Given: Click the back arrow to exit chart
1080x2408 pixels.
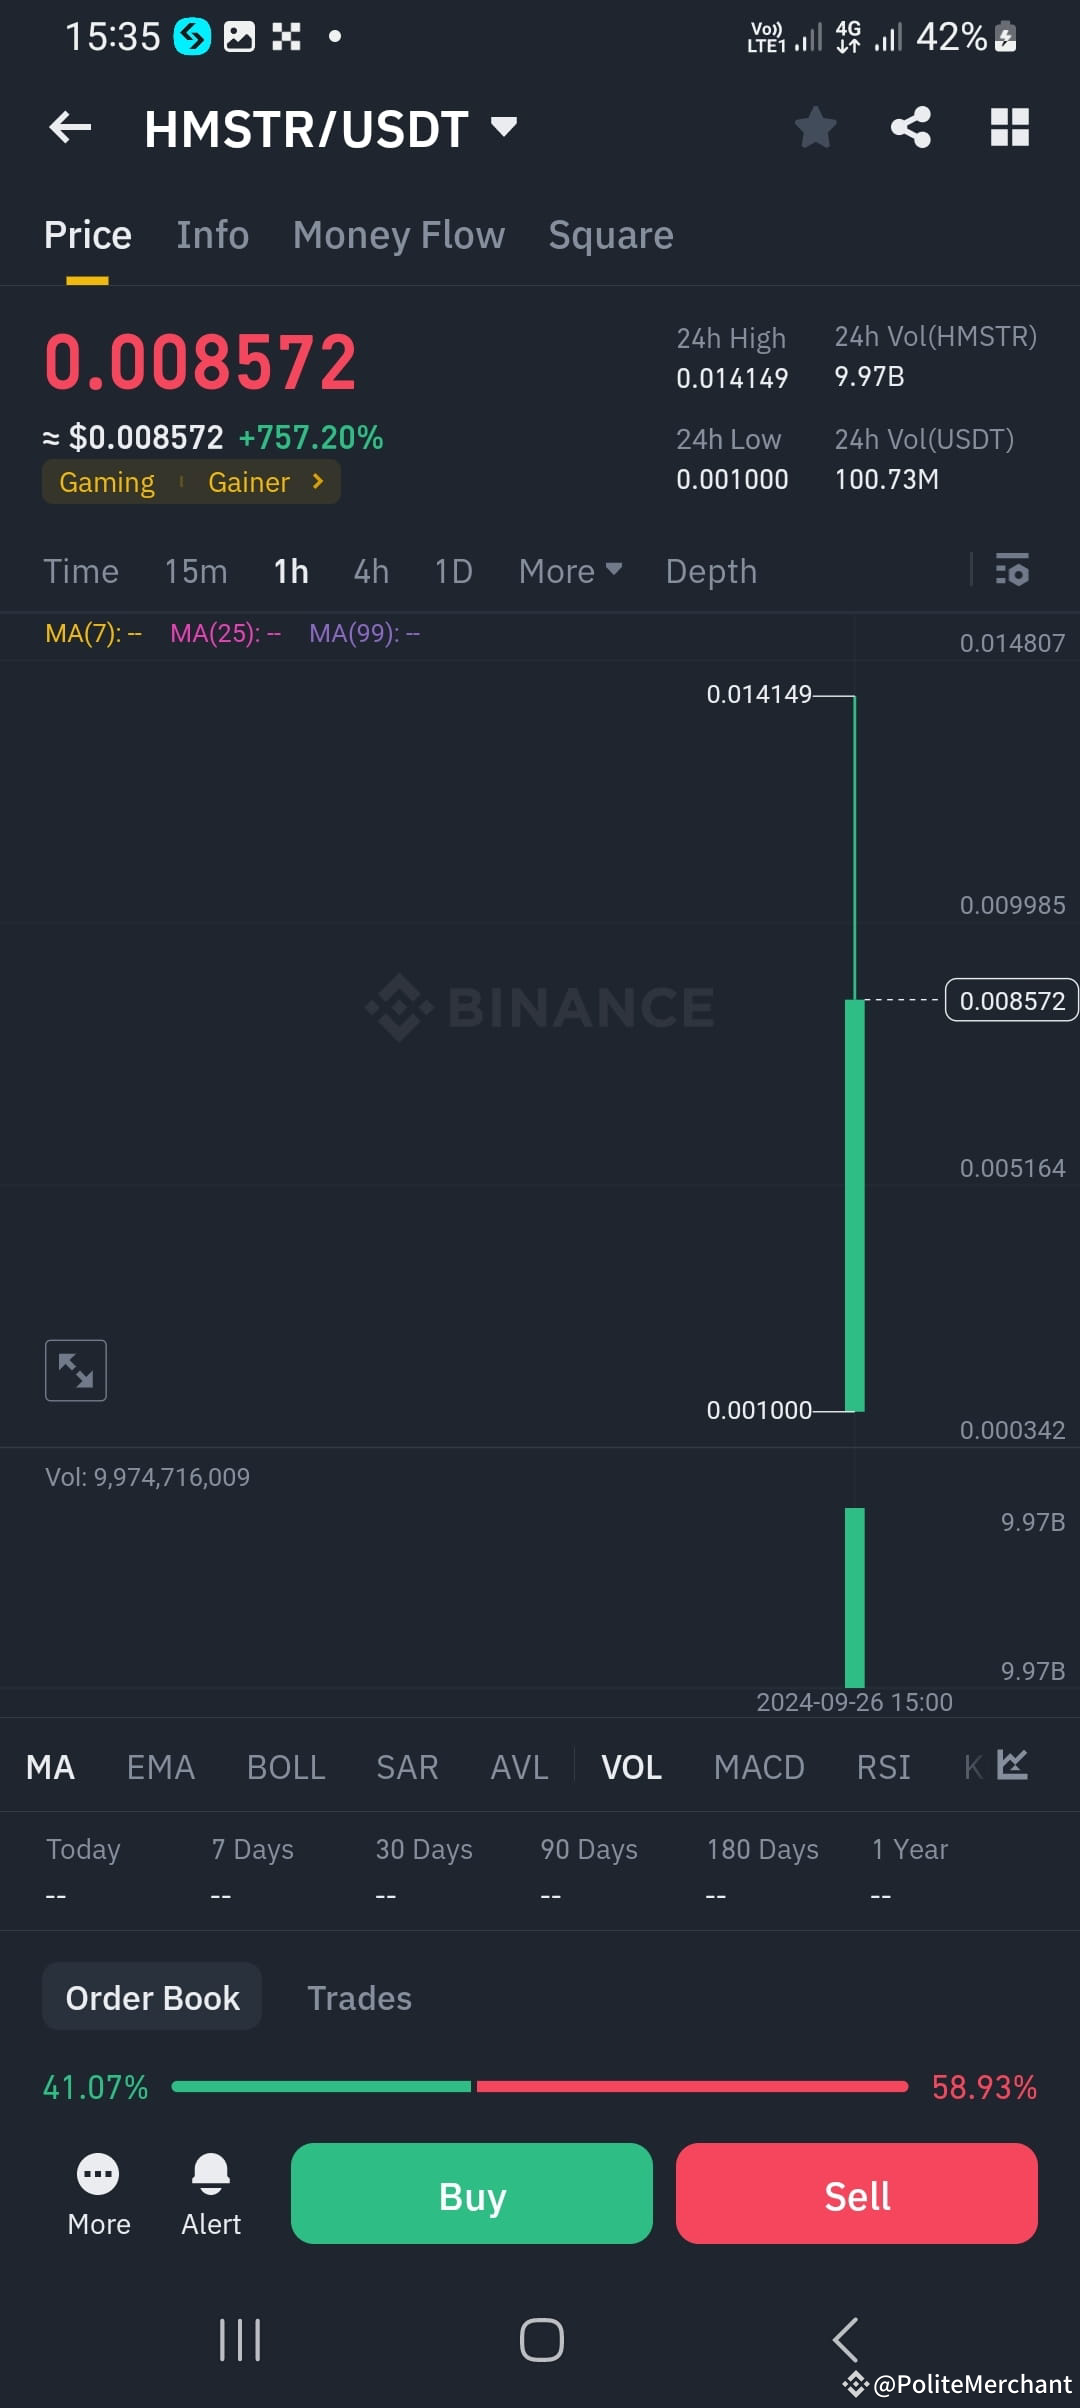Looking at the screenshot, I should point(69,128).
